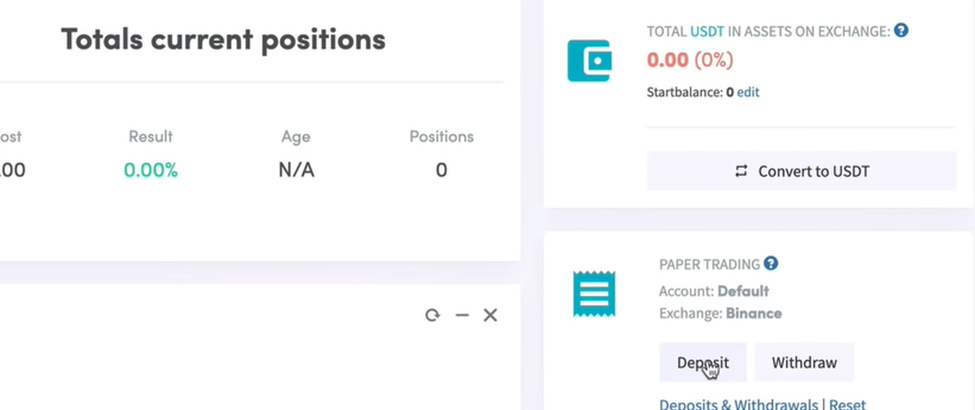Image resolution: width=975 pixels, height=410 pixels.
Task: Edit the Startbalance value
Action: pos(748,92)
